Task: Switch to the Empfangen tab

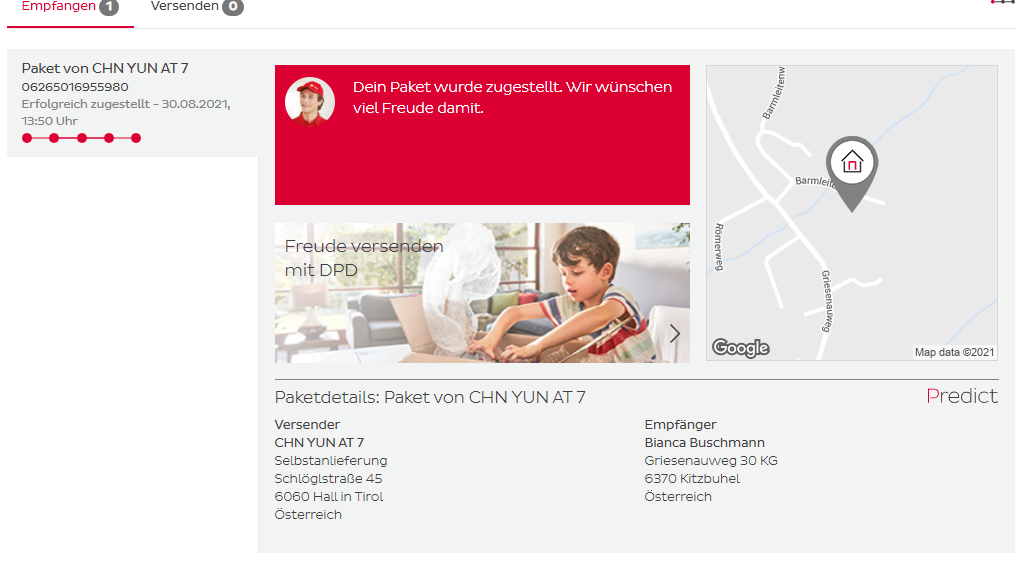Action: tap(70, 8)
